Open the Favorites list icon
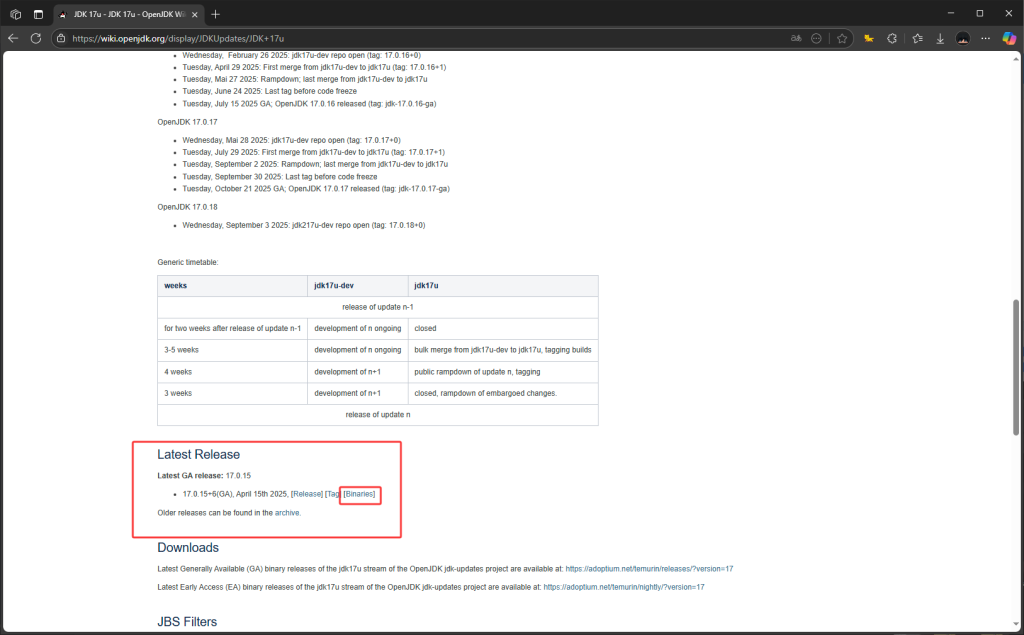The image size is (1024, 635). pos(918,39)
